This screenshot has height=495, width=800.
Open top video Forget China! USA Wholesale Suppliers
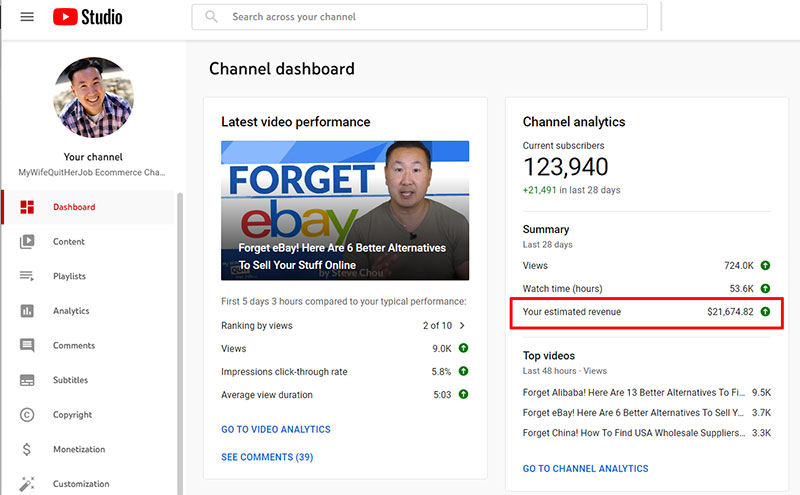tap(634, 433)
